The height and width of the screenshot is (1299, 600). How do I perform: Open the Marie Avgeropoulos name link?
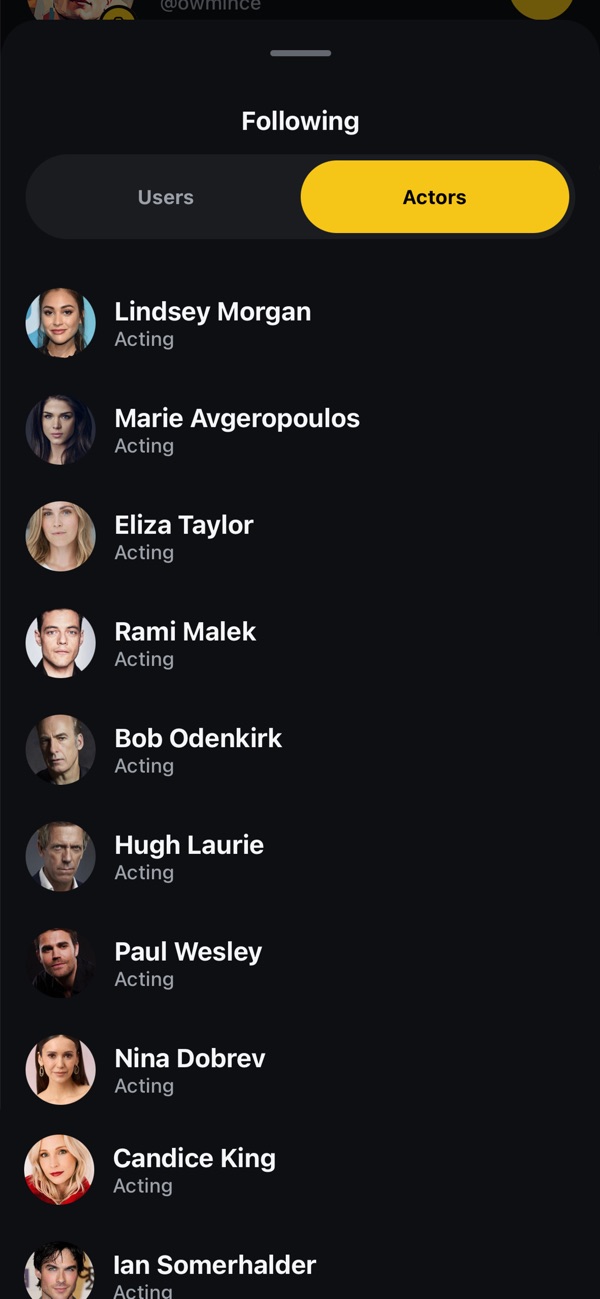point(237,418)
